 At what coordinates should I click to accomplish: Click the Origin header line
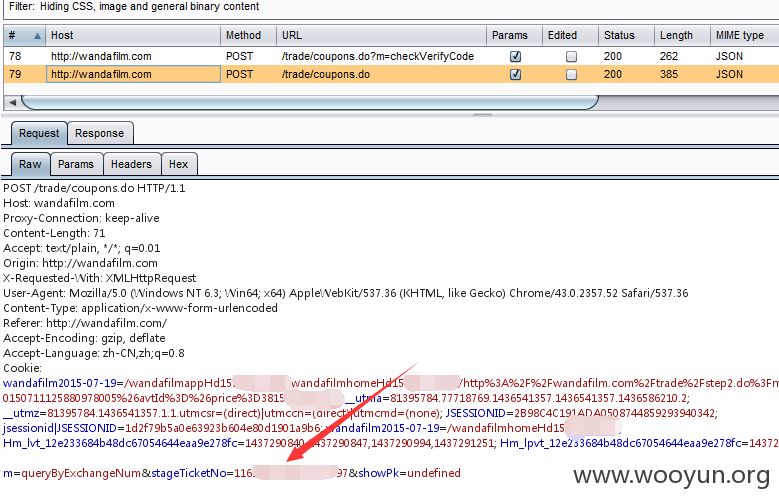(x=80, y=263)
